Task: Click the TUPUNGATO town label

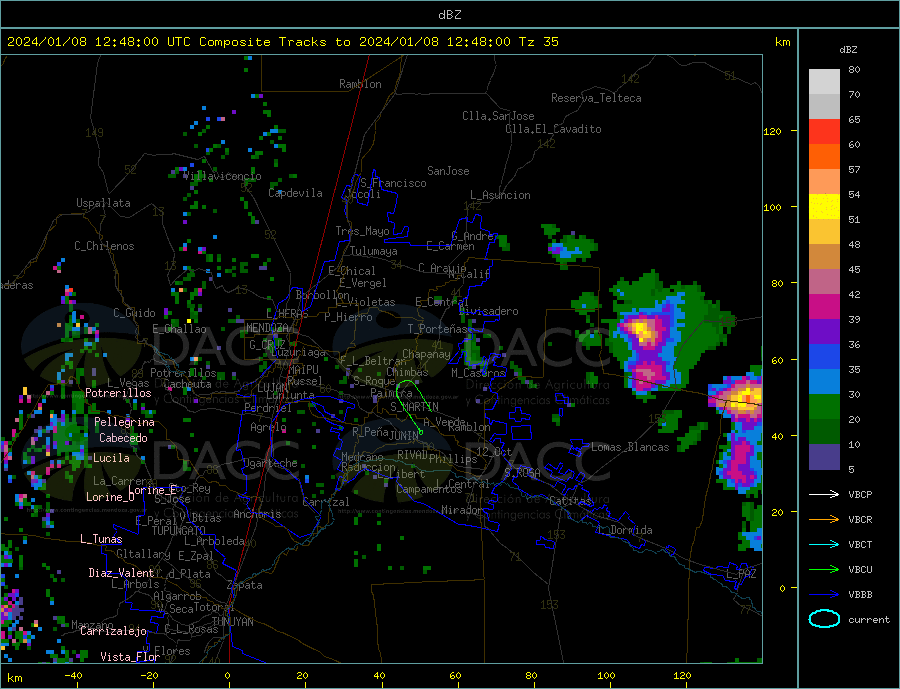Action: pos(179,531)
